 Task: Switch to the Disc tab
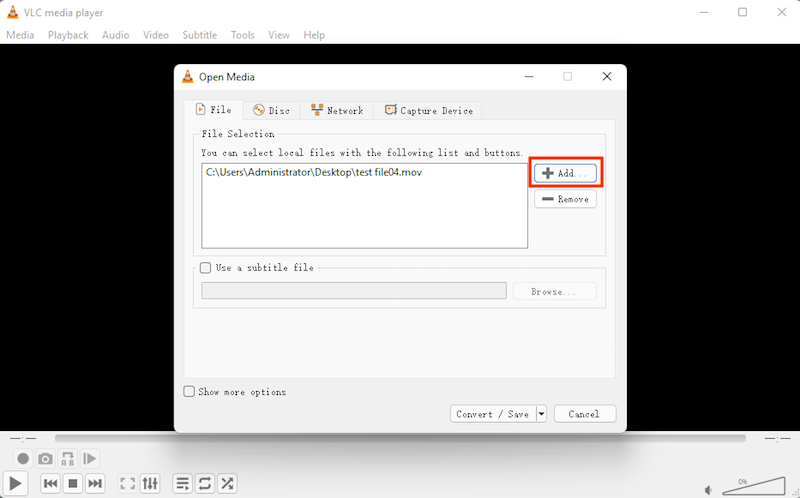click(271, 110)
